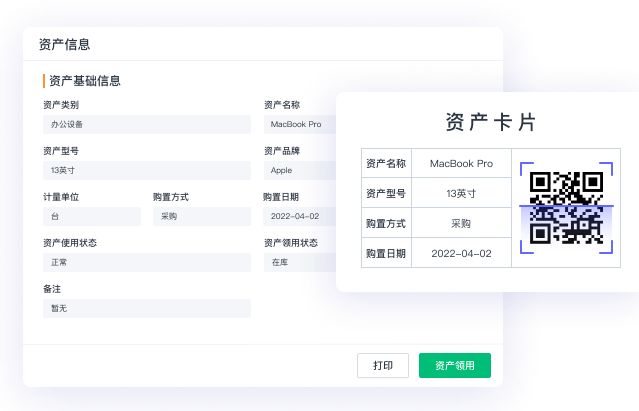Select the 资产品牌 field showing Apple
The height and width of the screenshot is (411, 639).
(x=300, y=170)
